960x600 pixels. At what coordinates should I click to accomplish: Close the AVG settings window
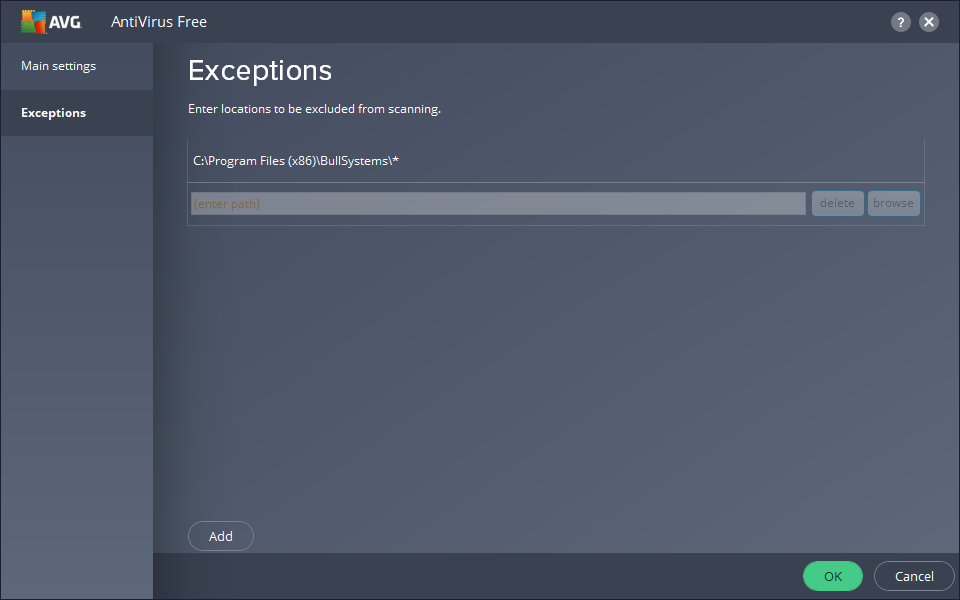pyautogui.click(x=929, y=22)
